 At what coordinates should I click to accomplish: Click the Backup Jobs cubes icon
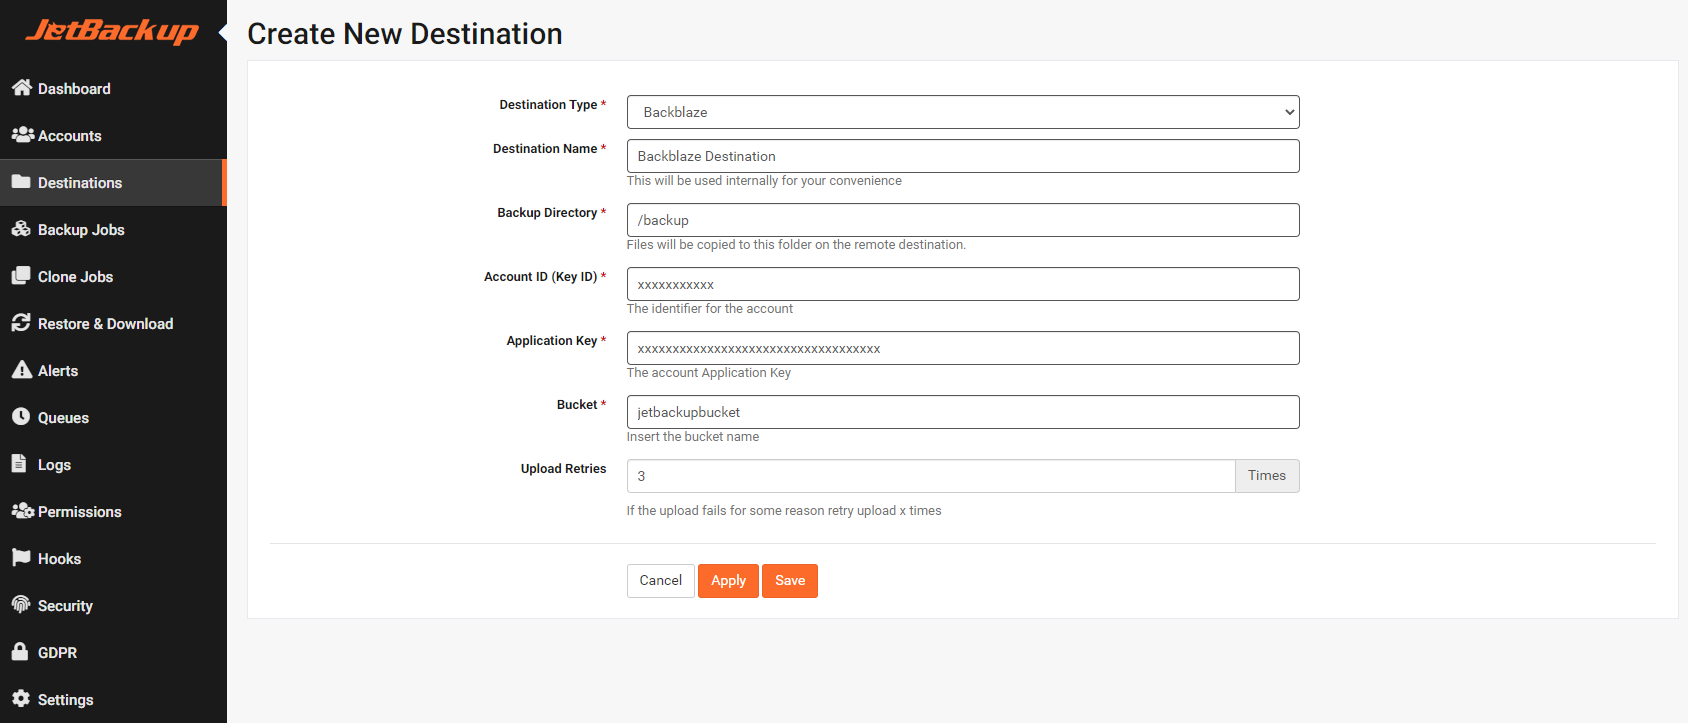pyautogui.click(x=22, y=229)
